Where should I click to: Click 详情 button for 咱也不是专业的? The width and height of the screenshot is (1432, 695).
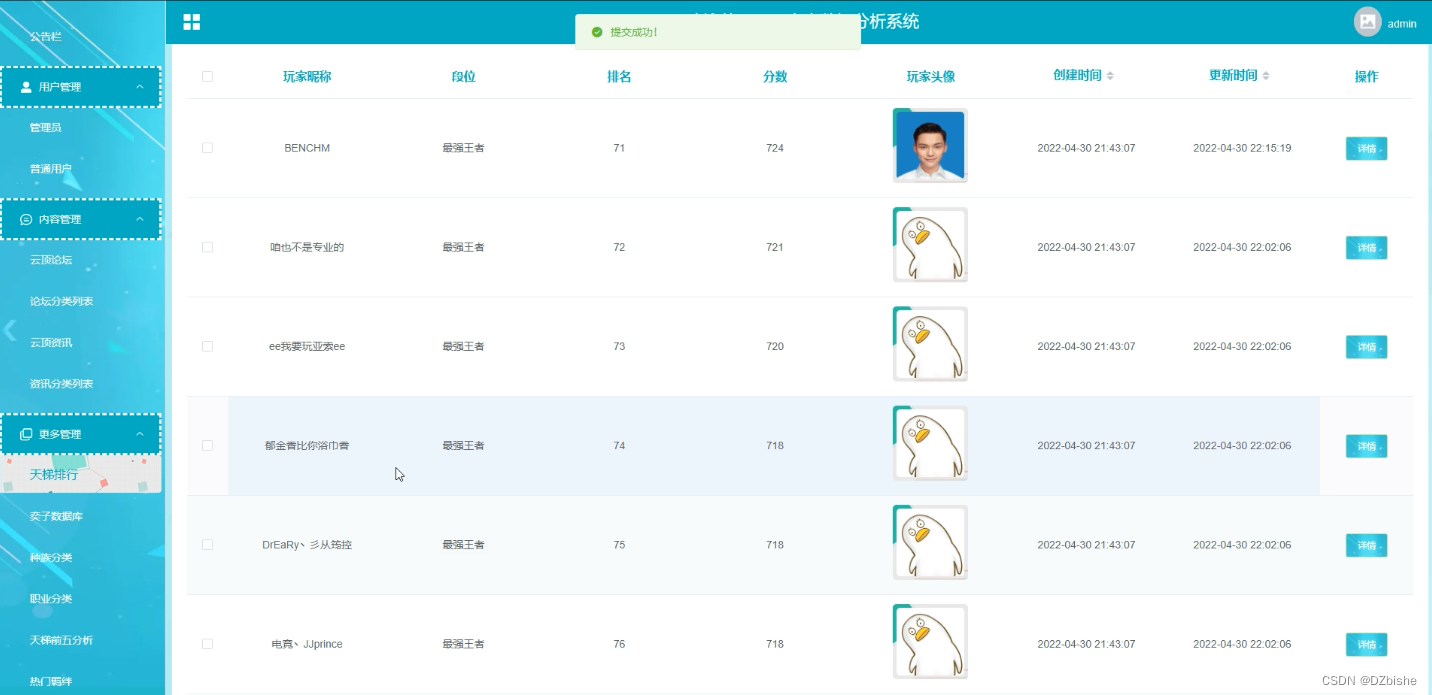(1366, 247)
